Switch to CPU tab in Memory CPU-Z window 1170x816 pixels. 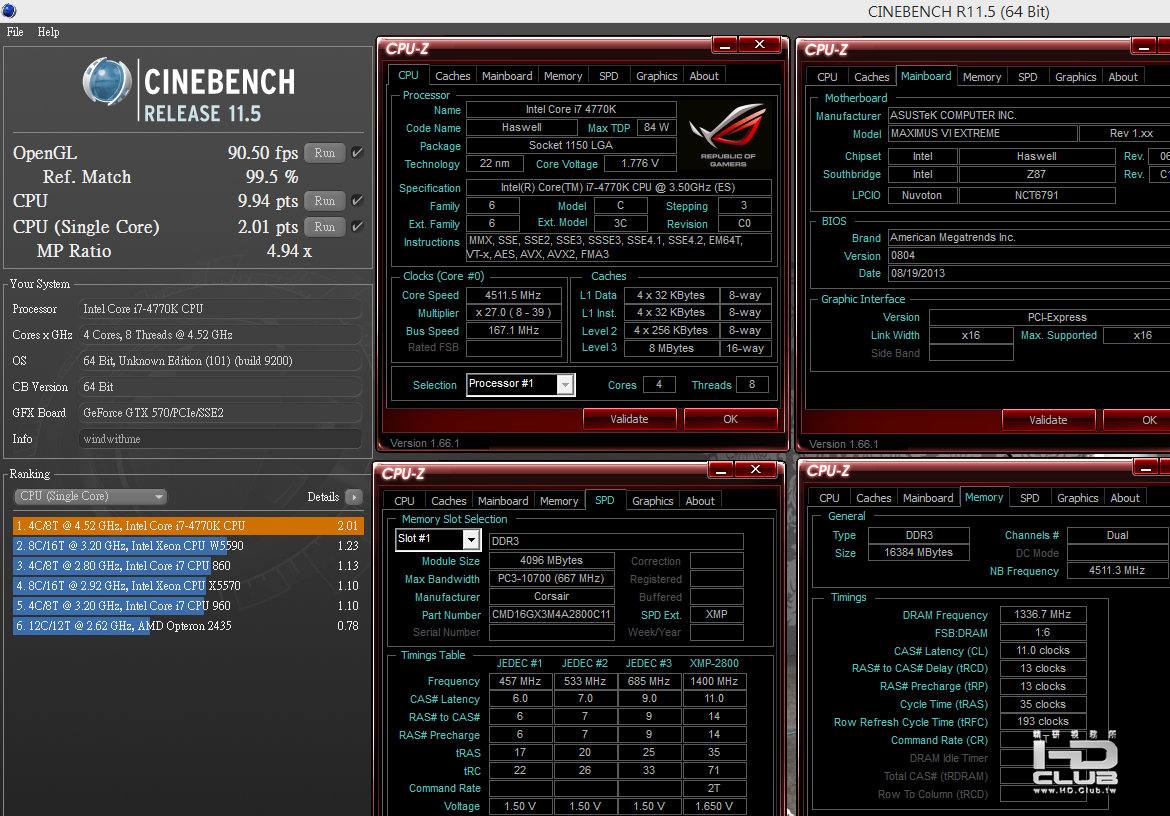point(829,498)
